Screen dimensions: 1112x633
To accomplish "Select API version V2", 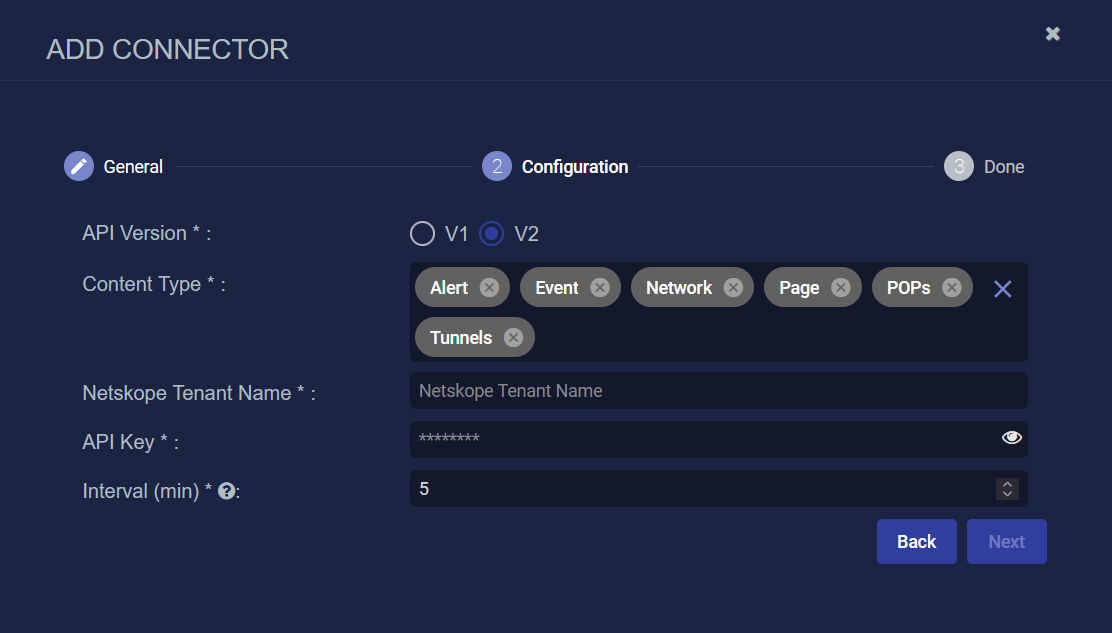I will pyautogui.click(x=491, y=233).
